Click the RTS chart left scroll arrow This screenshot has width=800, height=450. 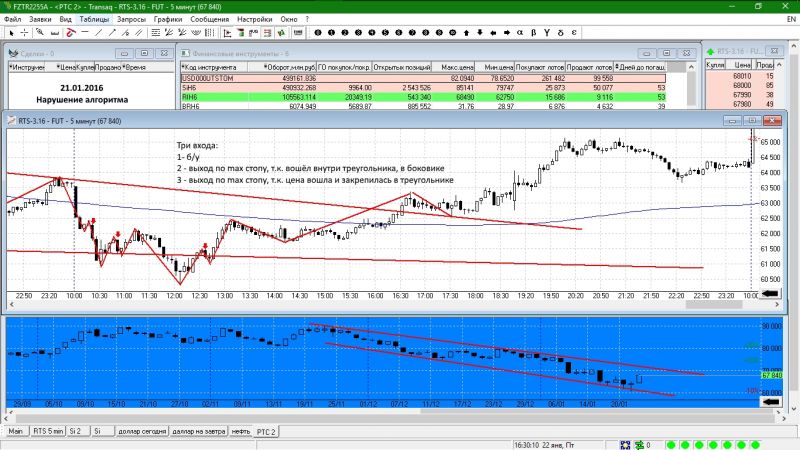point(11,305)
